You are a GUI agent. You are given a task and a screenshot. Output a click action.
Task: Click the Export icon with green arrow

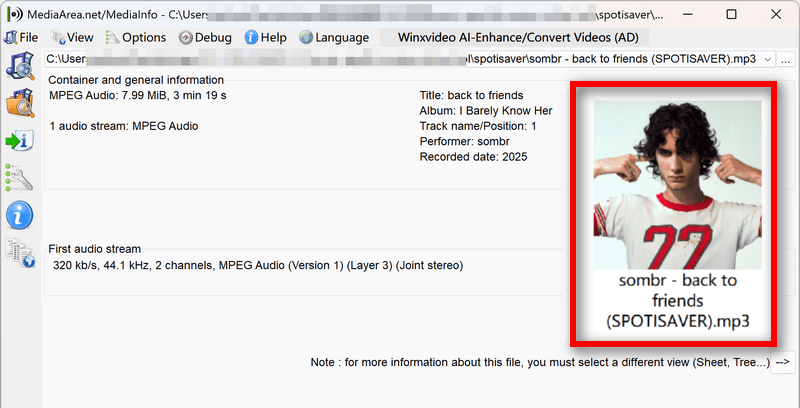click(19, 141)
